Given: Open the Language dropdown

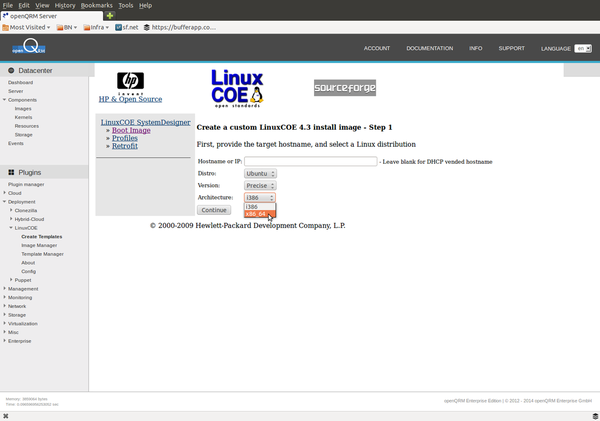Looking at the screenshot, I should (583, 49).
